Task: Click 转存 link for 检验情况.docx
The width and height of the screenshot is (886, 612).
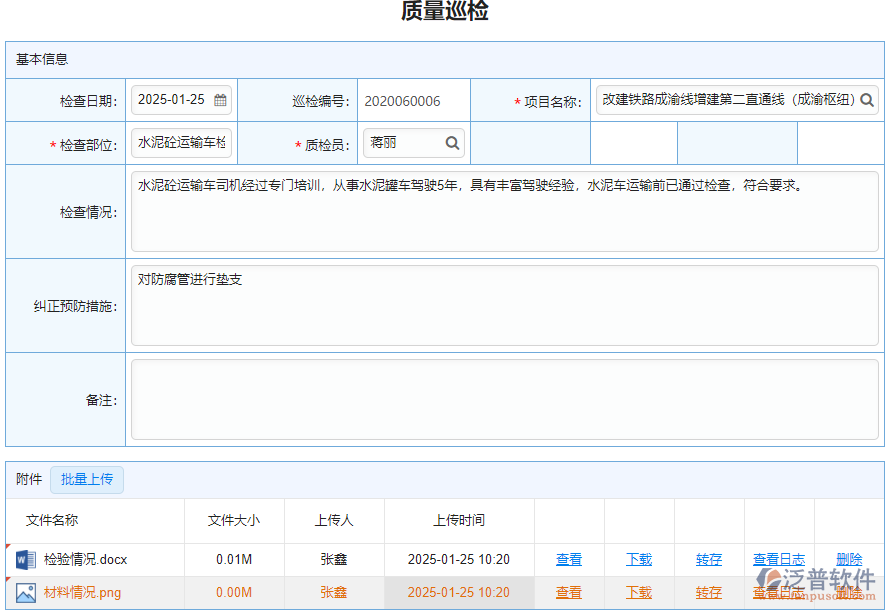Action: [x=708, y=559]
